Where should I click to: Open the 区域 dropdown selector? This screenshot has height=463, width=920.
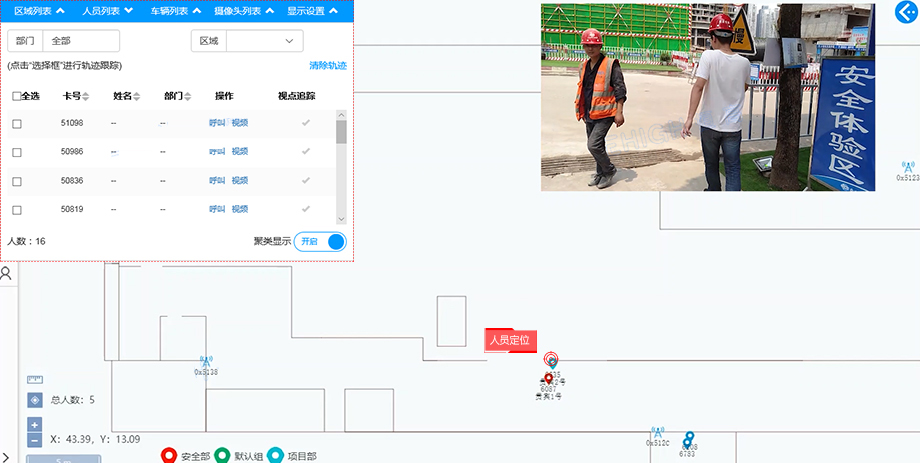(265, 41)
